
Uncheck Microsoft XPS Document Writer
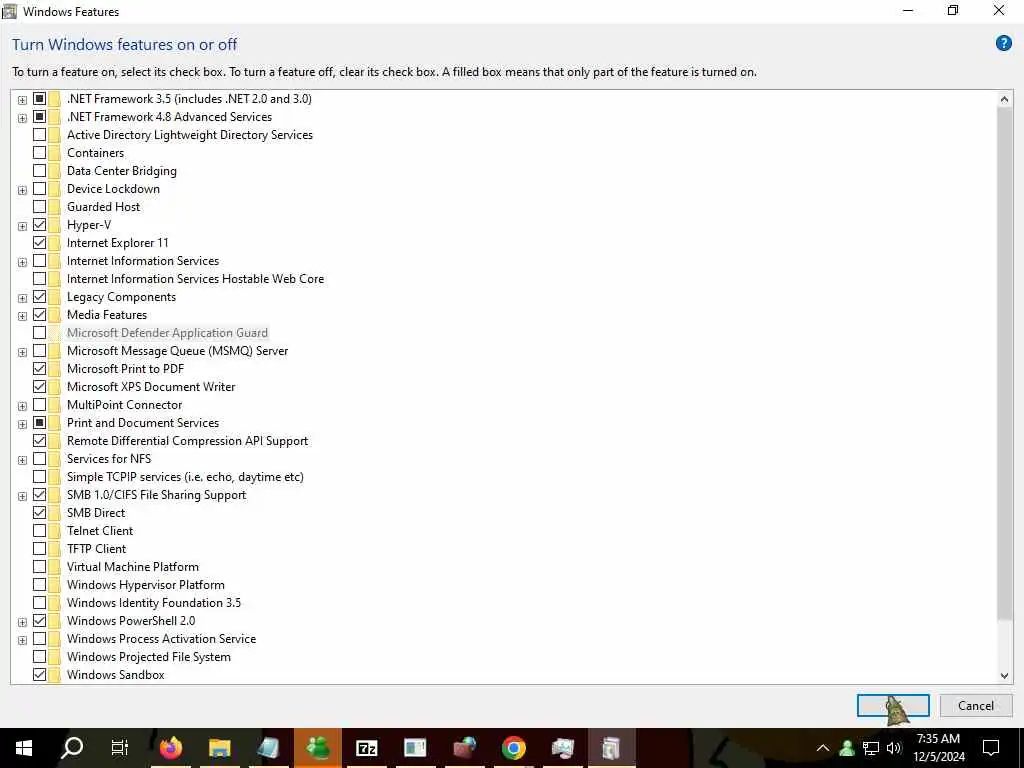(39, 387)
